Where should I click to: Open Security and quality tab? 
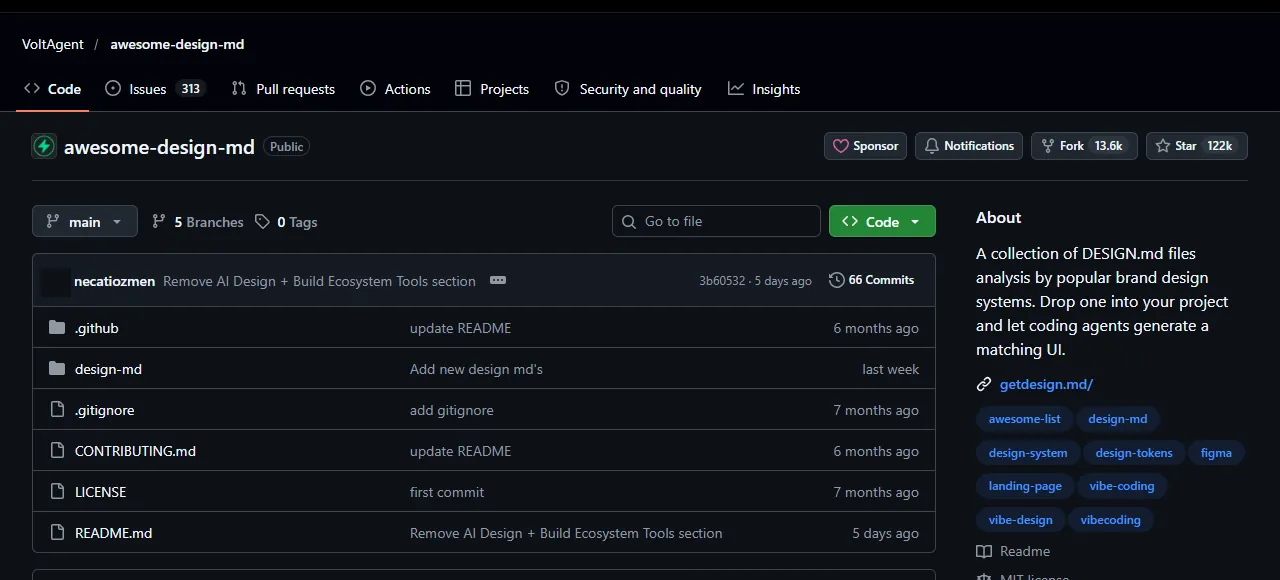tap(628, 89)
